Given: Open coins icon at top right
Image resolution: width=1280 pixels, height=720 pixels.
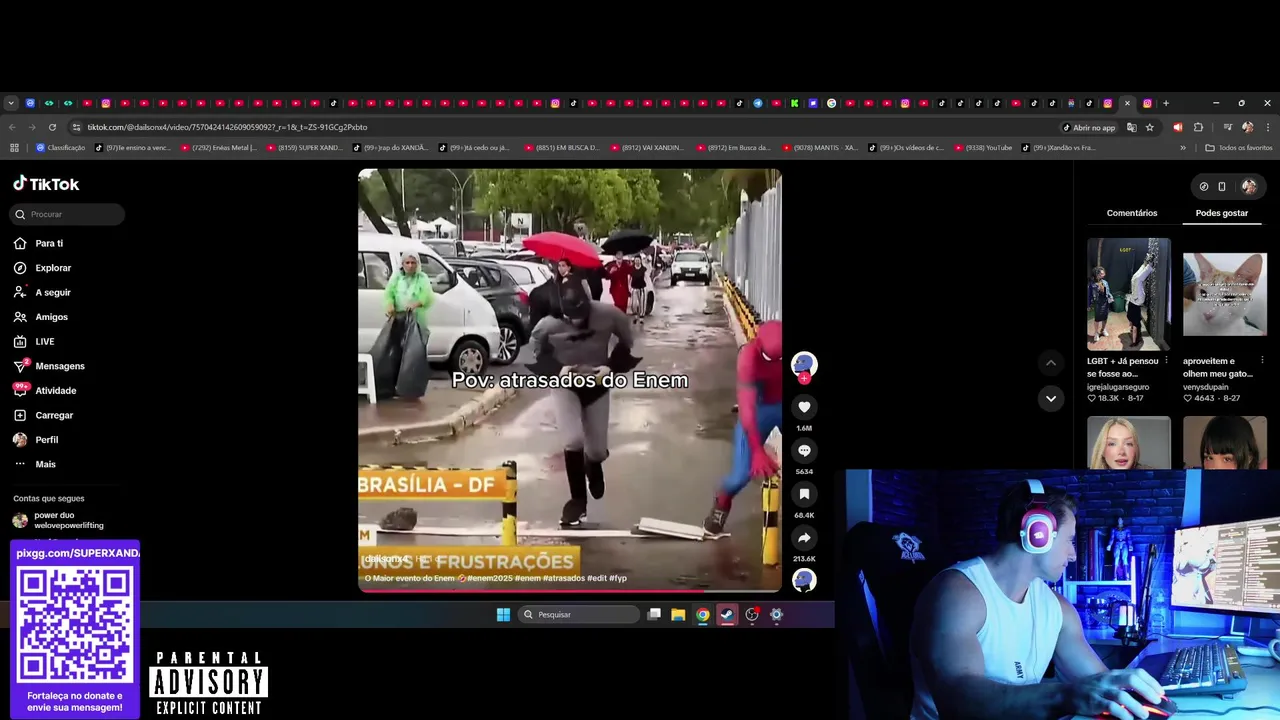Looking at the screenshot, I should (1204, 186).
